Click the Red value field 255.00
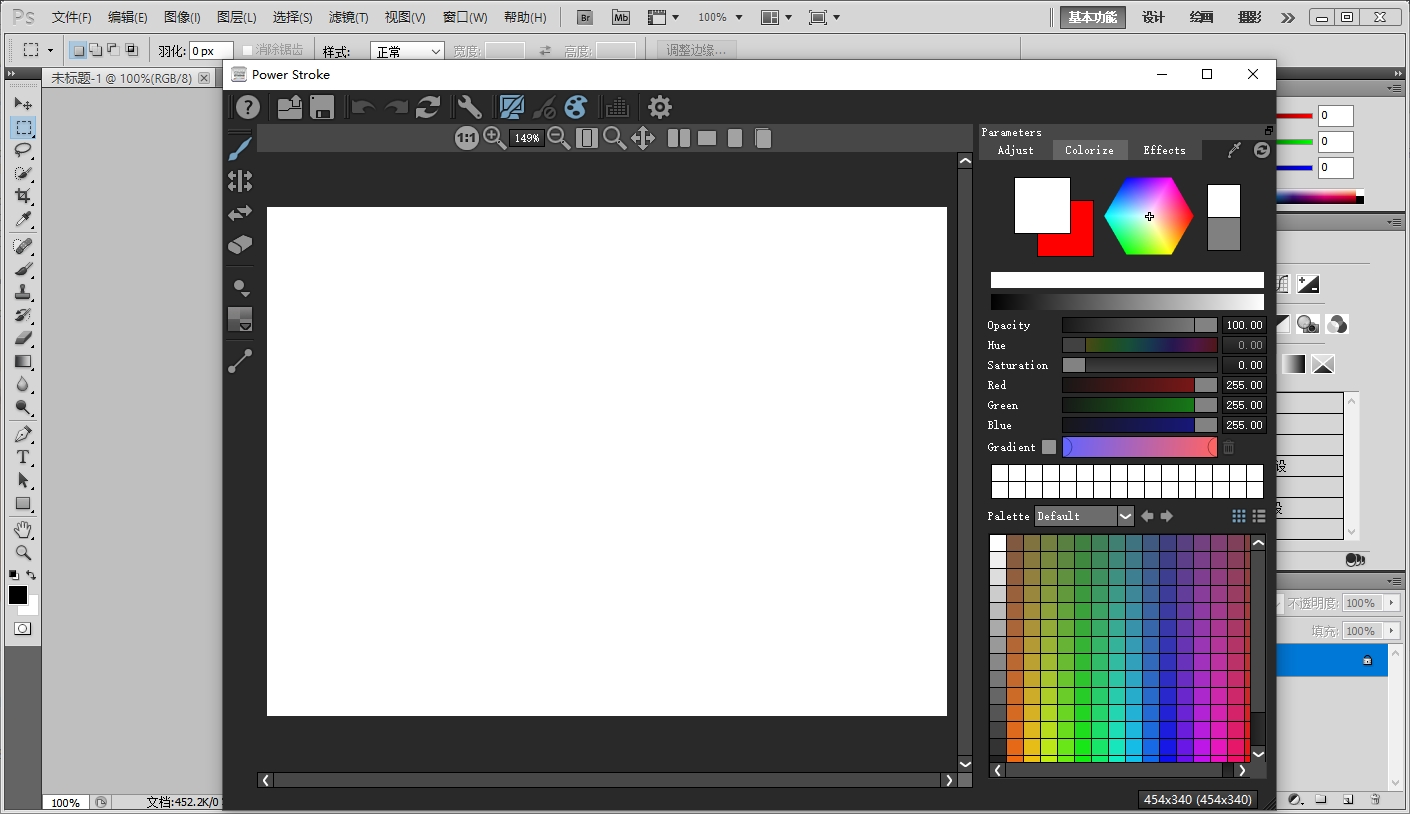 [x=1244, y=385]
